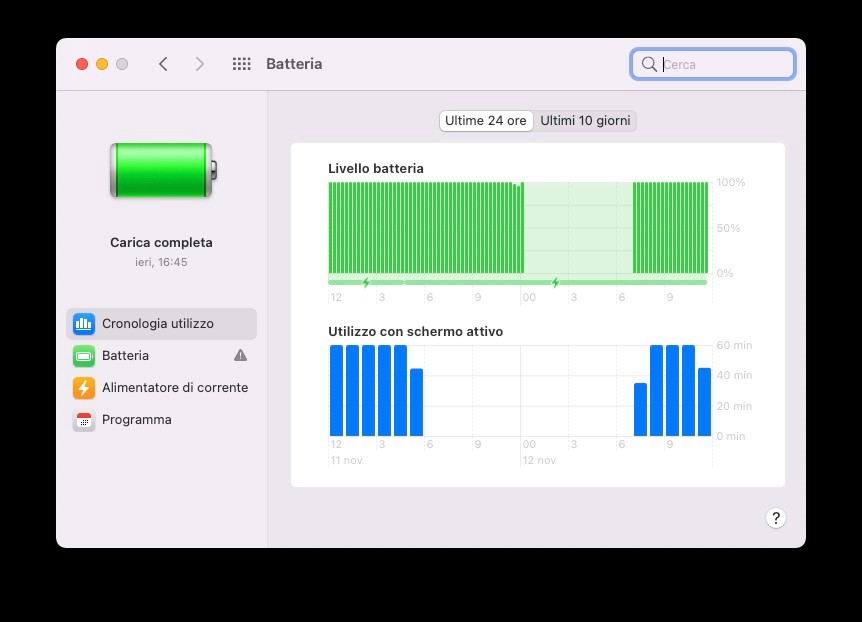
Task: Click the large green battery image
Action: 162,170
